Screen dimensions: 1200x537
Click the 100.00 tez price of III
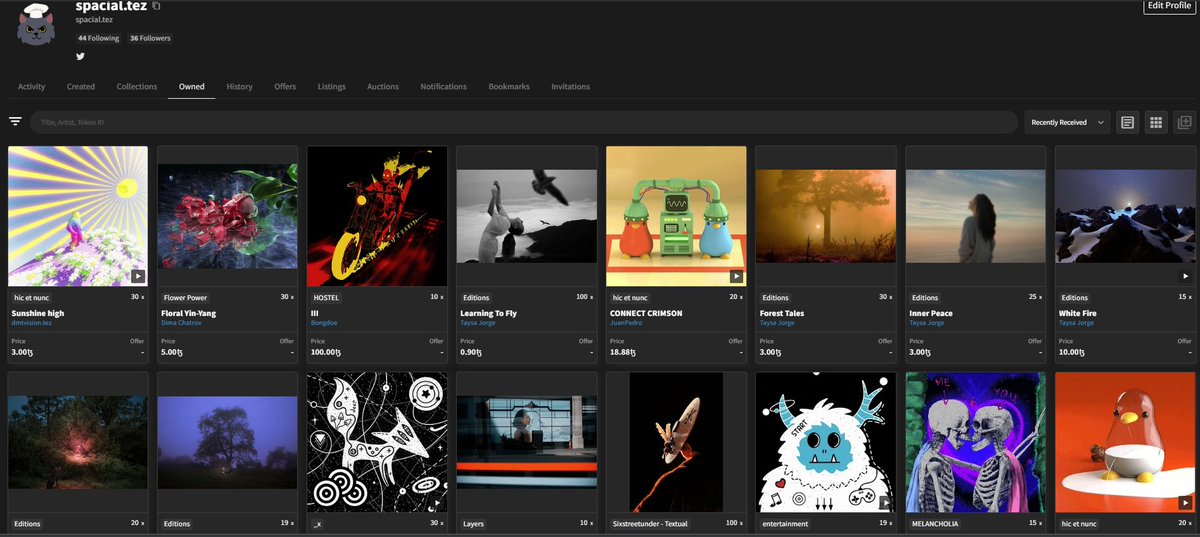327,352
